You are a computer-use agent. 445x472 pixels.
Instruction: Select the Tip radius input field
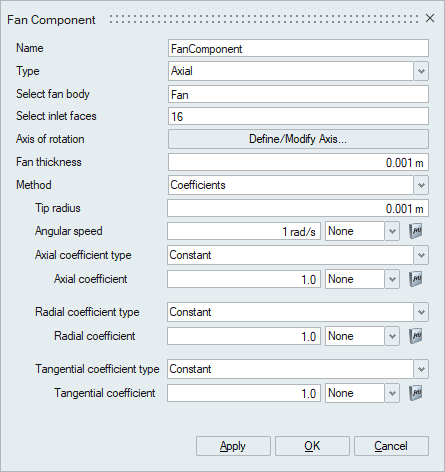point(298,208)
